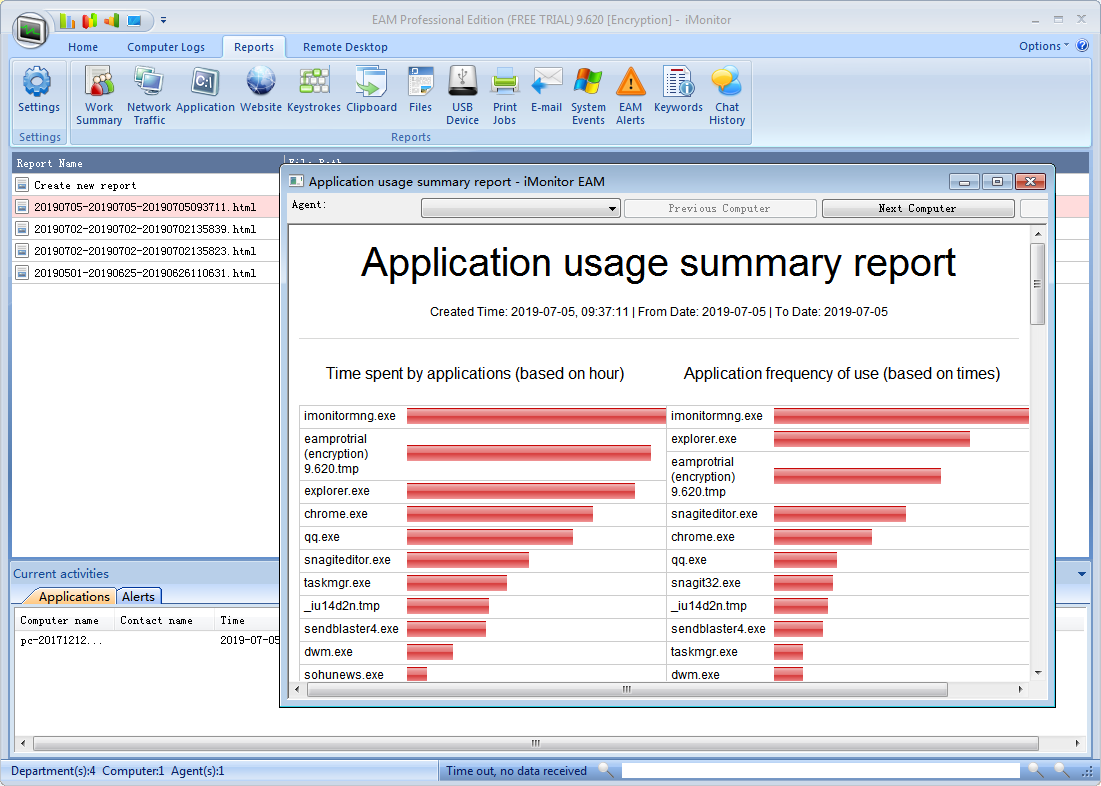This screenshot has width=1101, height=786.
Task: Click the report's scroll down arrow
Action: [x=1037, y=673]
